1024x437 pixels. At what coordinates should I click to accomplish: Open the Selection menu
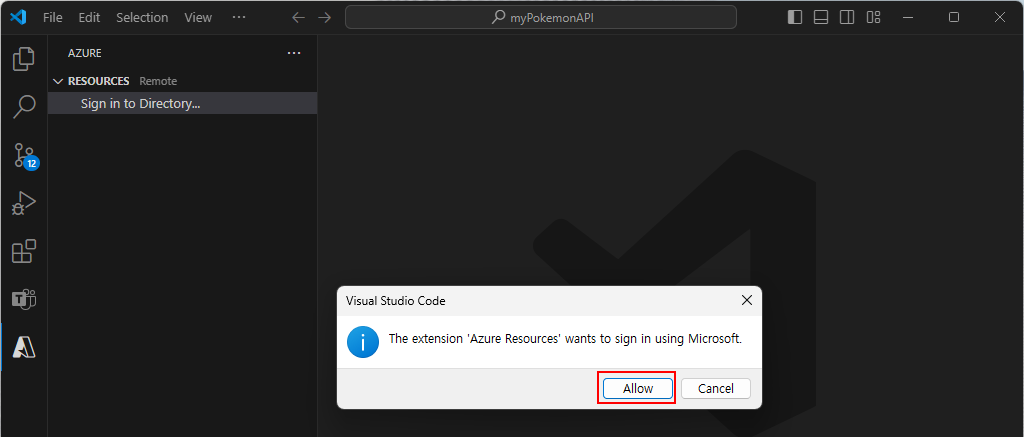tap(142, 18)
